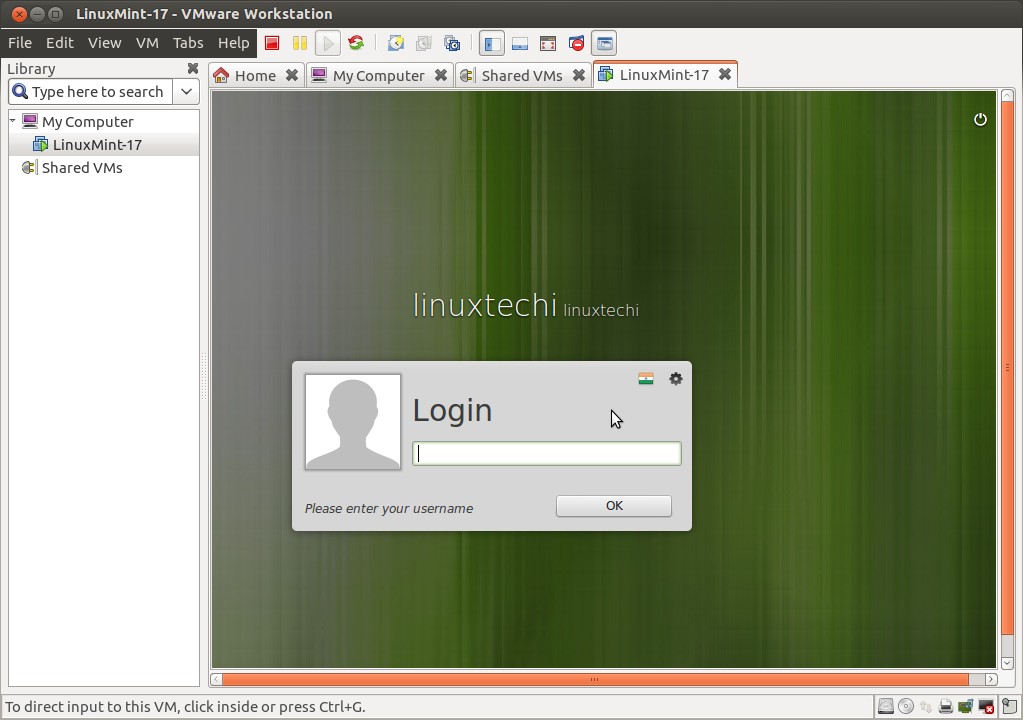The width and height of the screenshot is (1023, 720).
Task: Open the Edit menu
Action: tap(59, 43)
